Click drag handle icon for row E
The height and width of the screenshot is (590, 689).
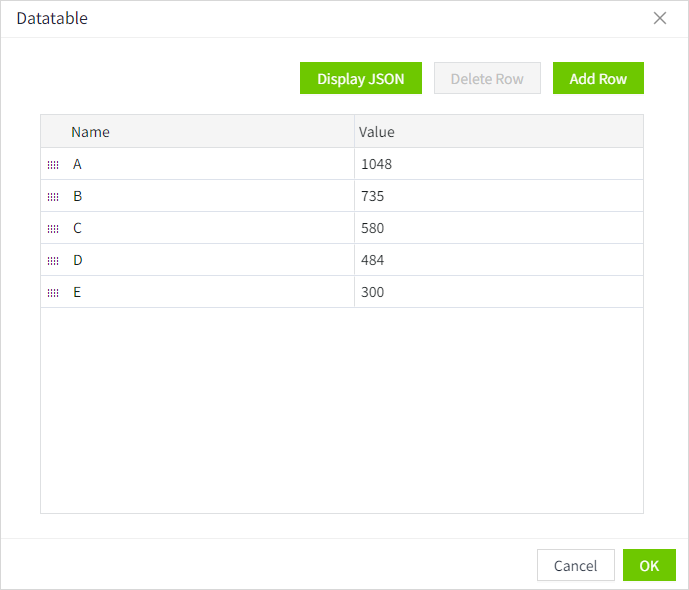(x=53, y=293)
